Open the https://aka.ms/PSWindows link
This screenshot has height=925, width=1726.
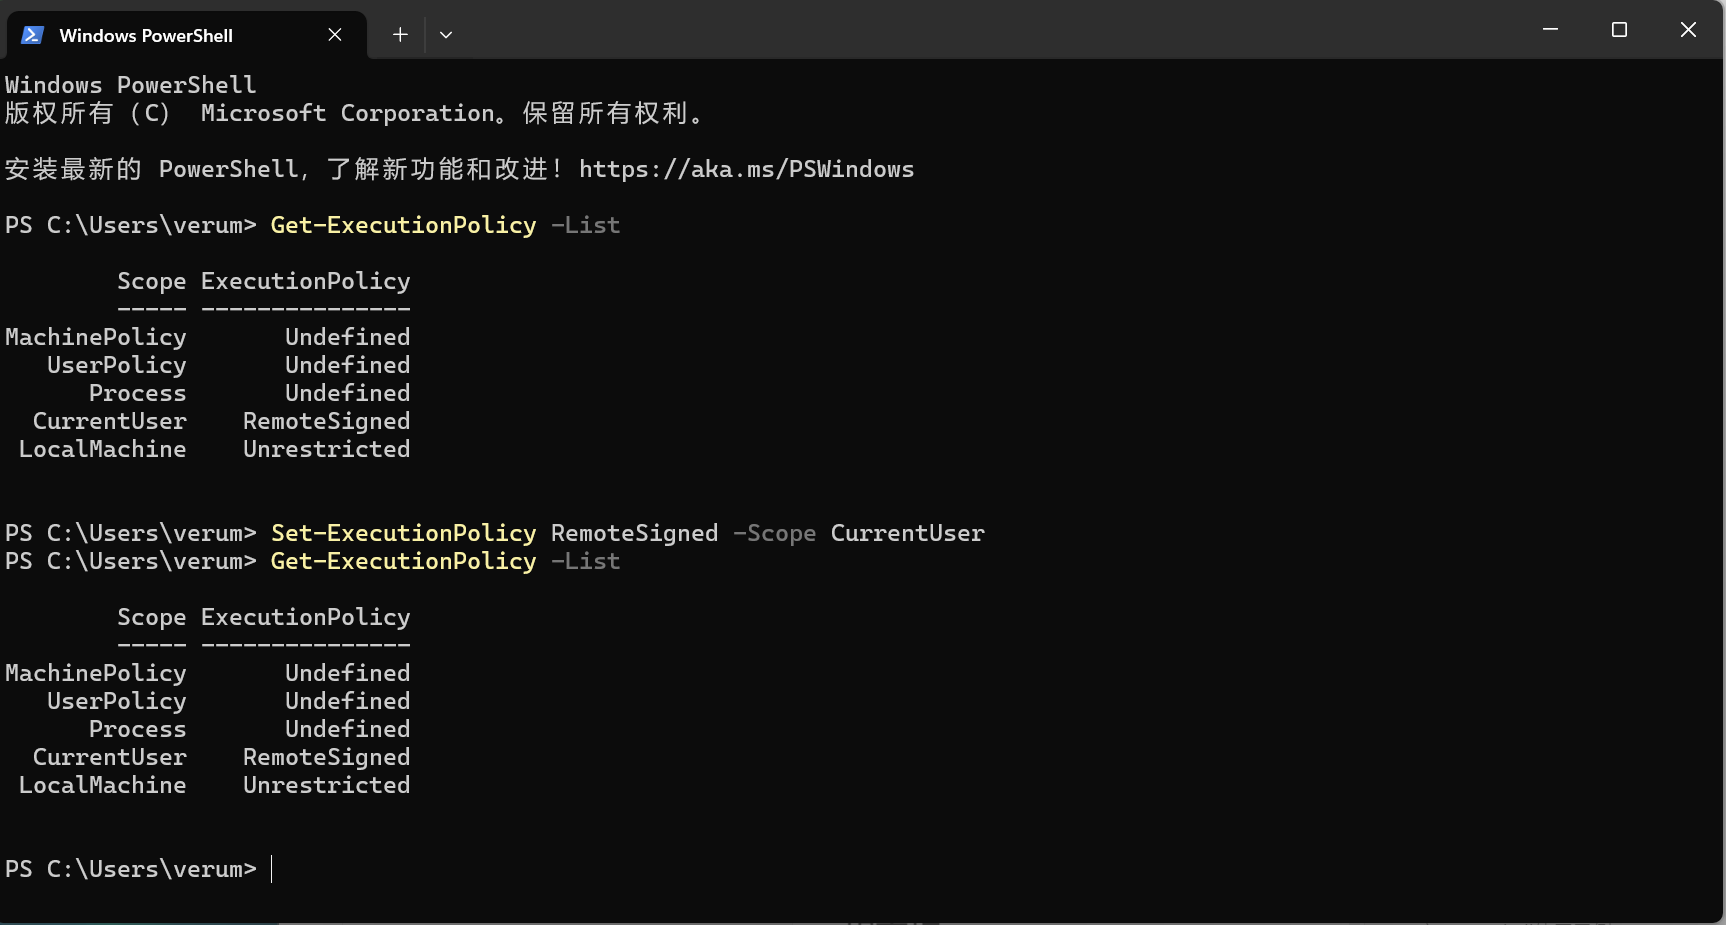click(x=746, y=169)
